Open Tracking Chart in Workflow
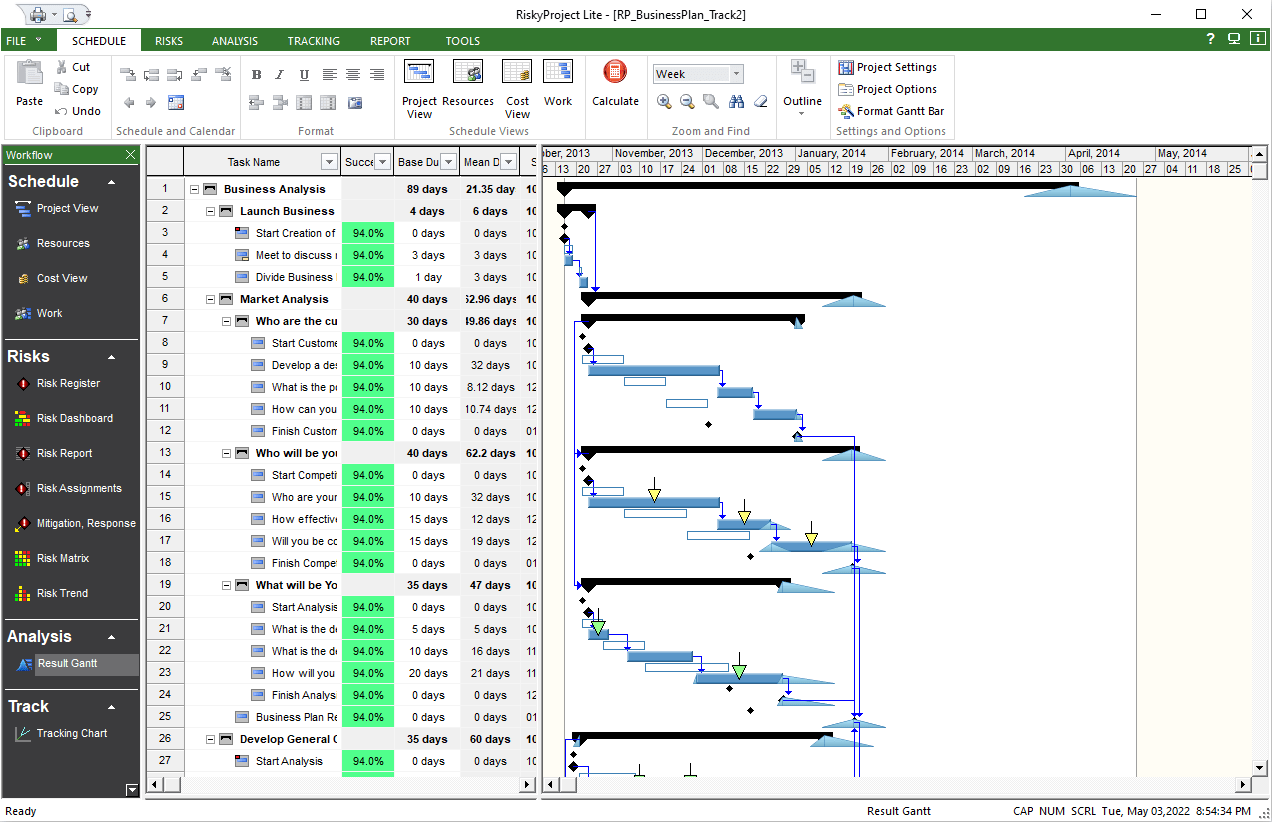 tap(62, 733)
